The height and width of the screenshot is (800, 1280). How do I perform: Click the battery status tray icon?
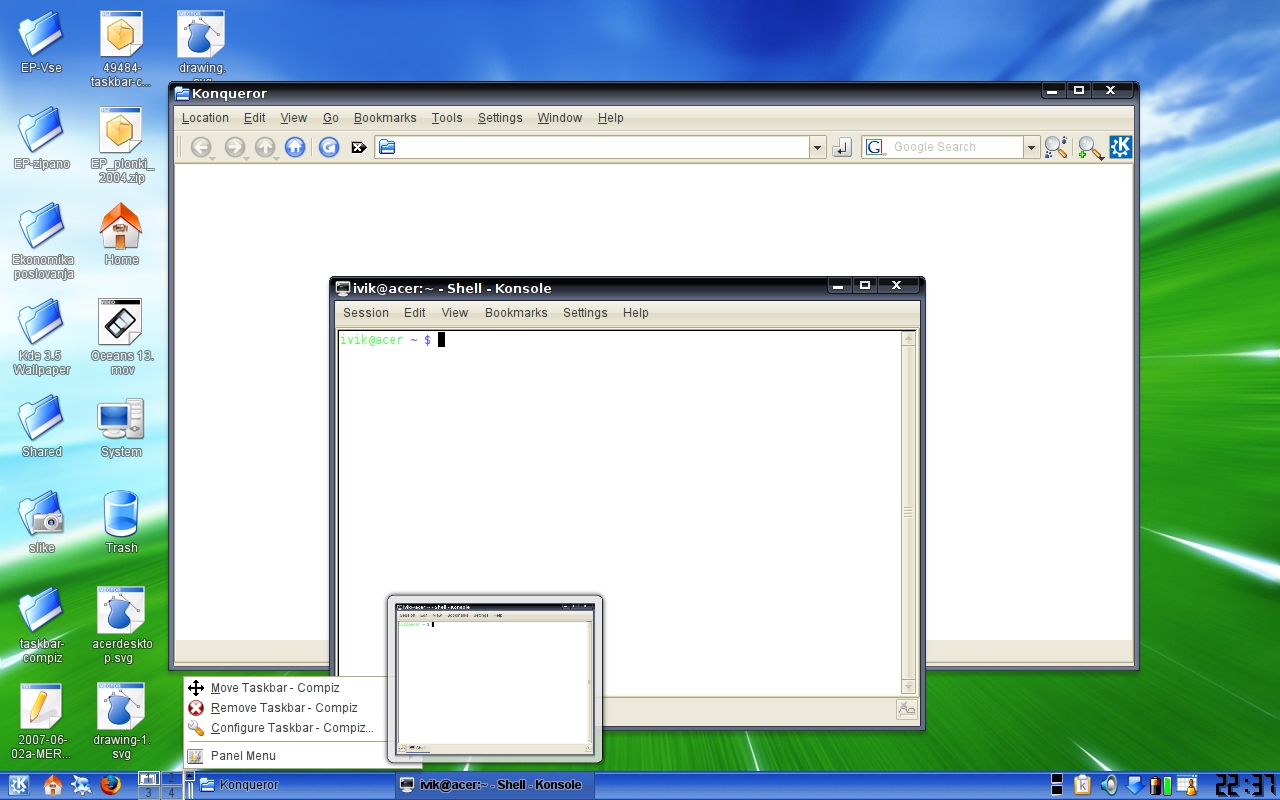click(1161, 785)
